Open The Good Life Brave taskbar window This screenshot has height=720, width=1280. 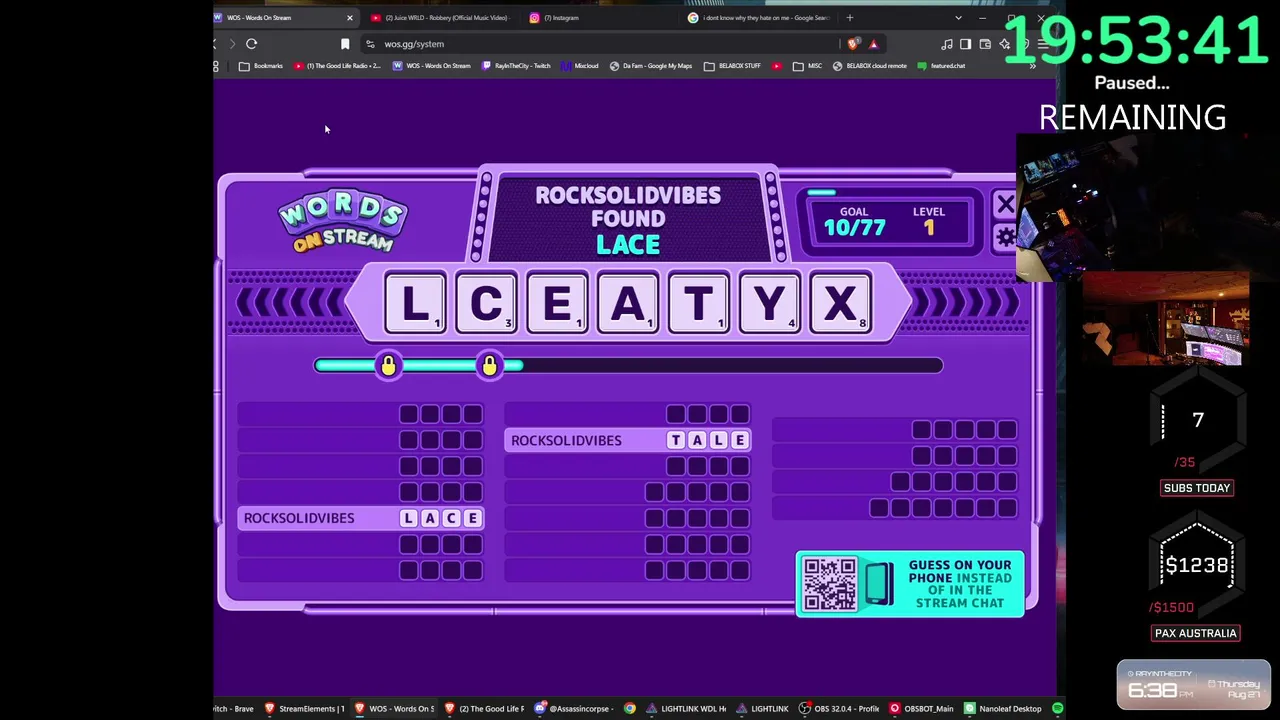point(484,709)
